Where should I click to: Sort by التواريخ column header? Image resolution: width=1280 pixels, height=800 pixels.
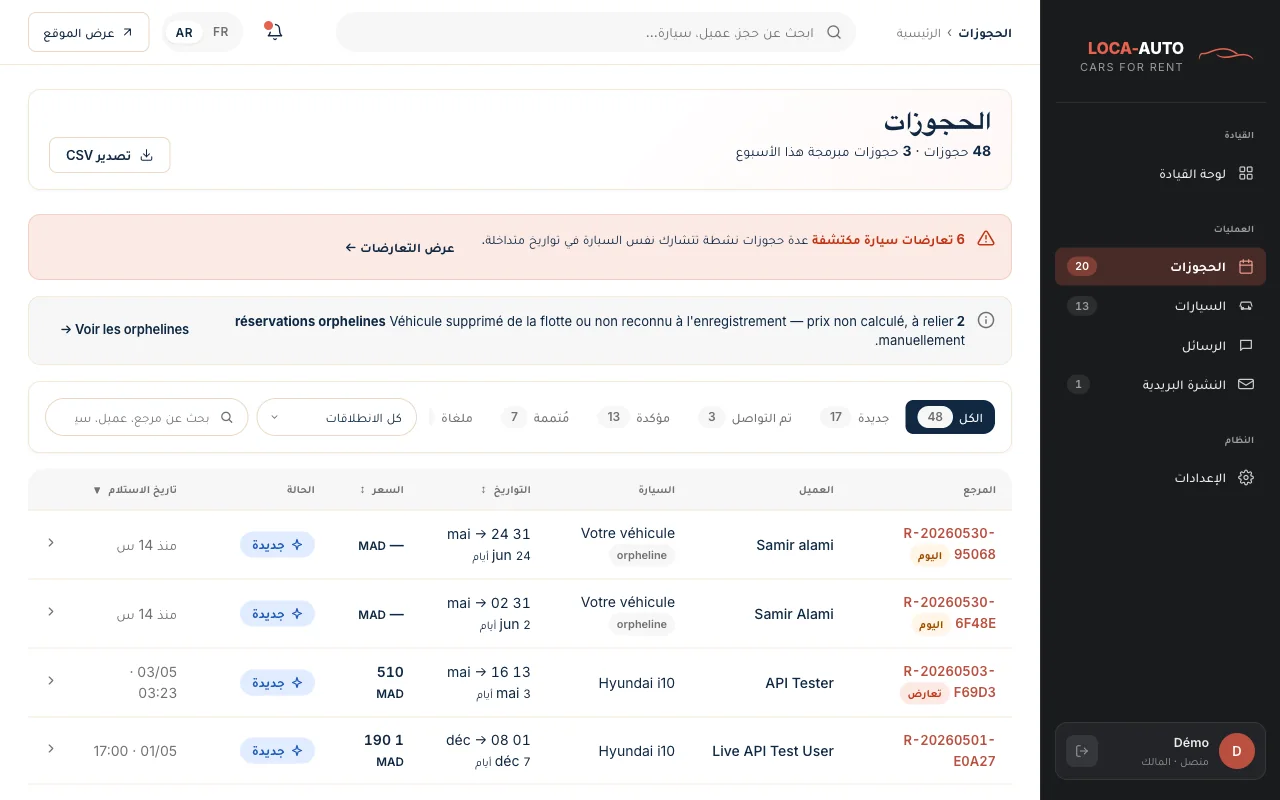tap(506, 490)
